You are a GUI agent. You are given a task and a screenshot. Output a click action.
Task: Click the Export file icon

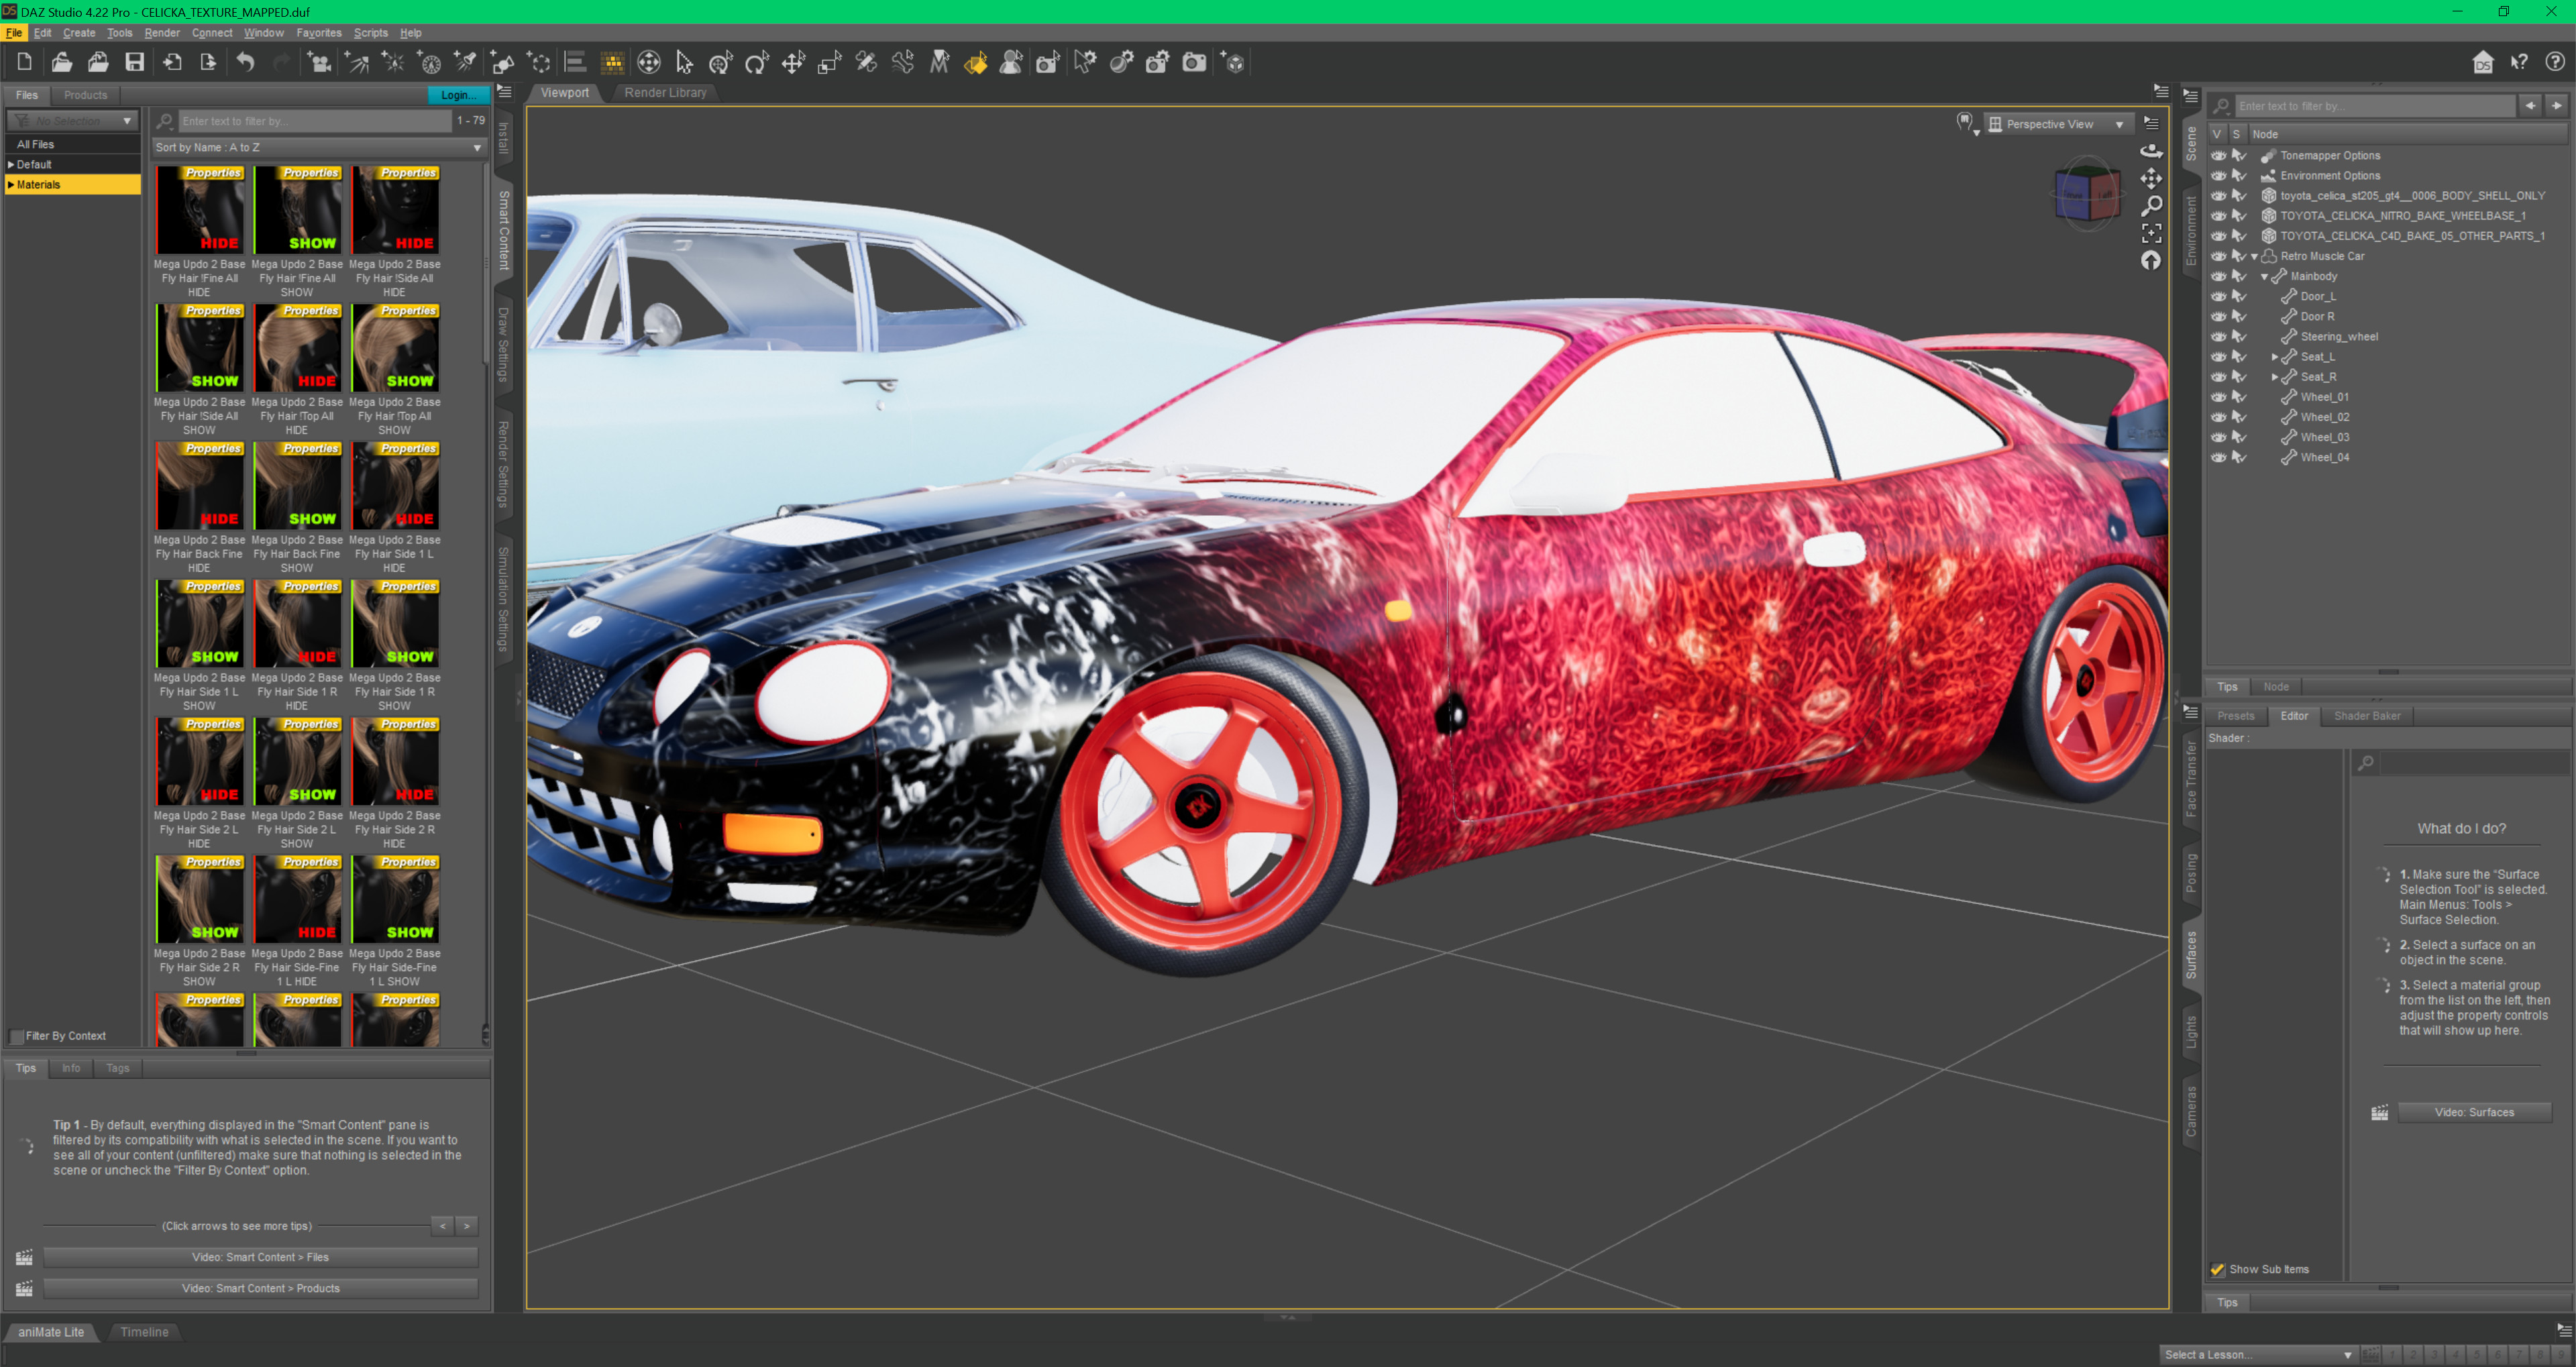point(207,63)
